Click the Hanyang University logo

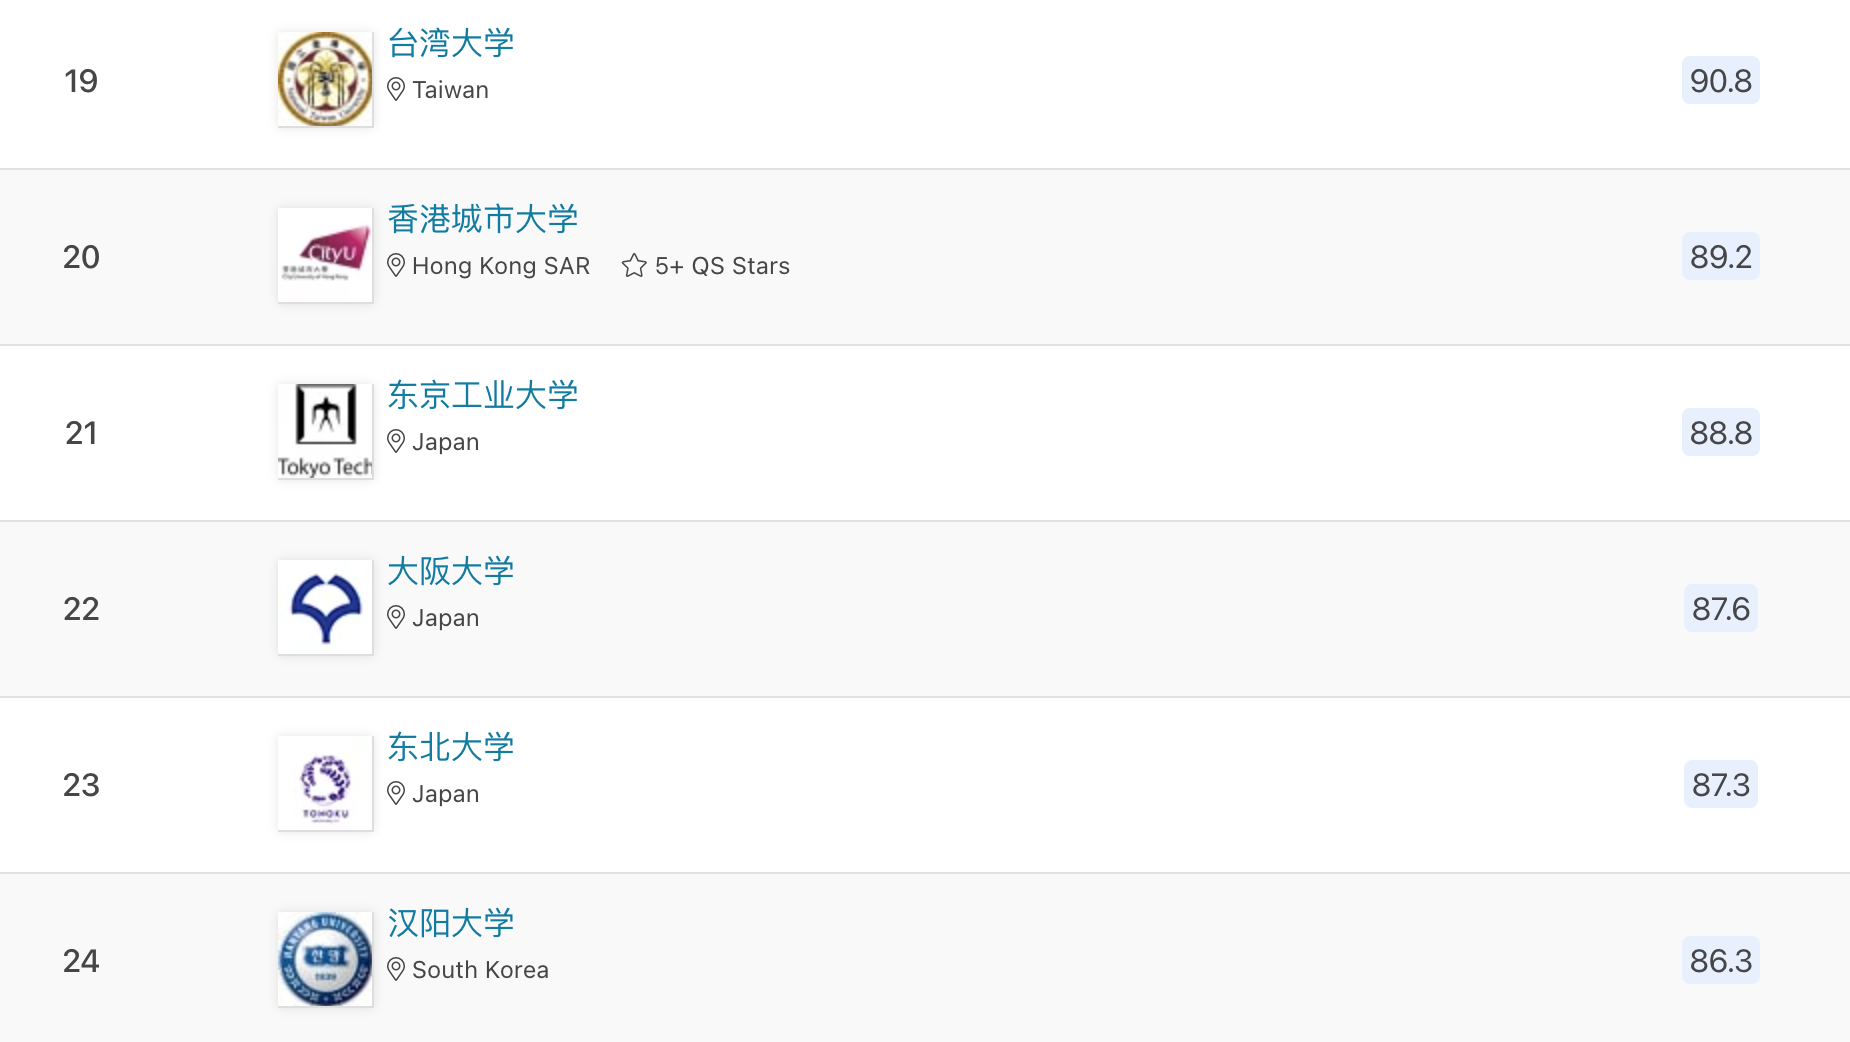click(325, 959)
